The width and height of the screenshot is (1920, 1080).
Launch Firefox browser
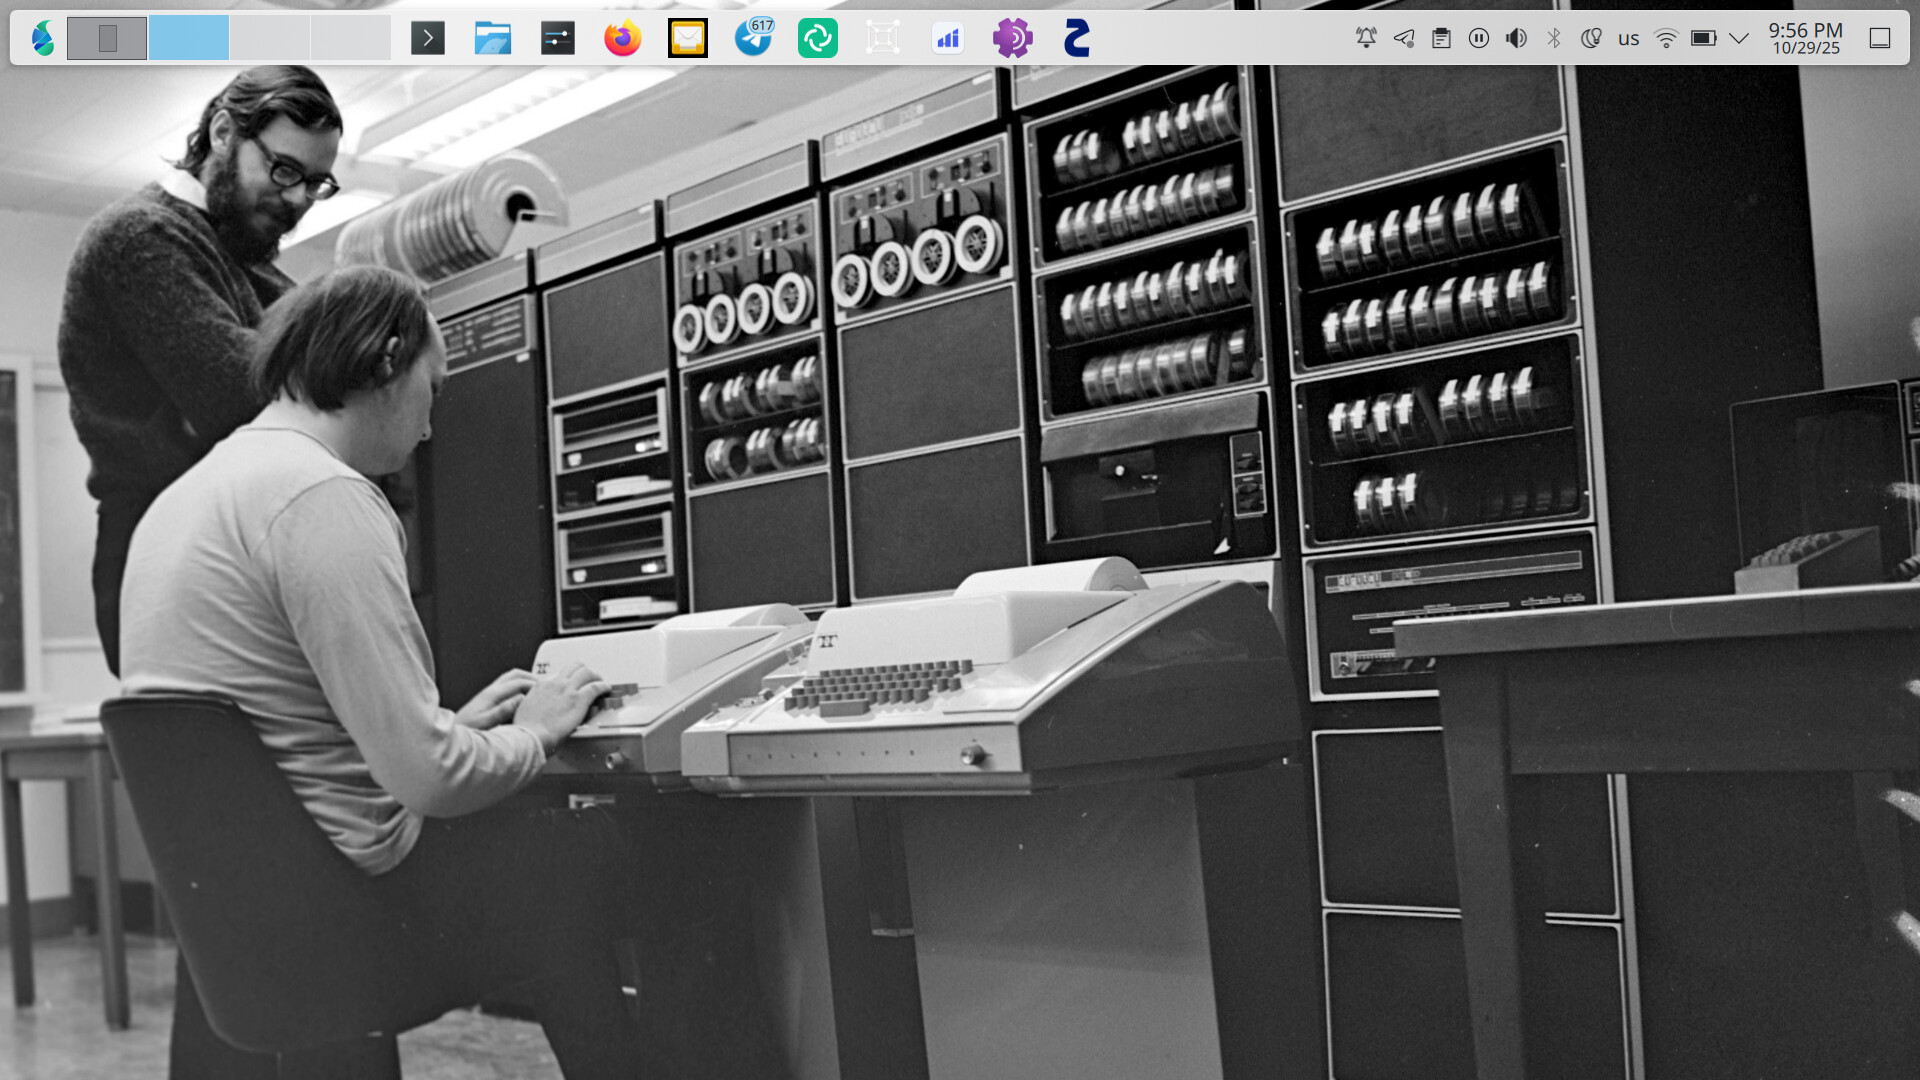point(622,38)
